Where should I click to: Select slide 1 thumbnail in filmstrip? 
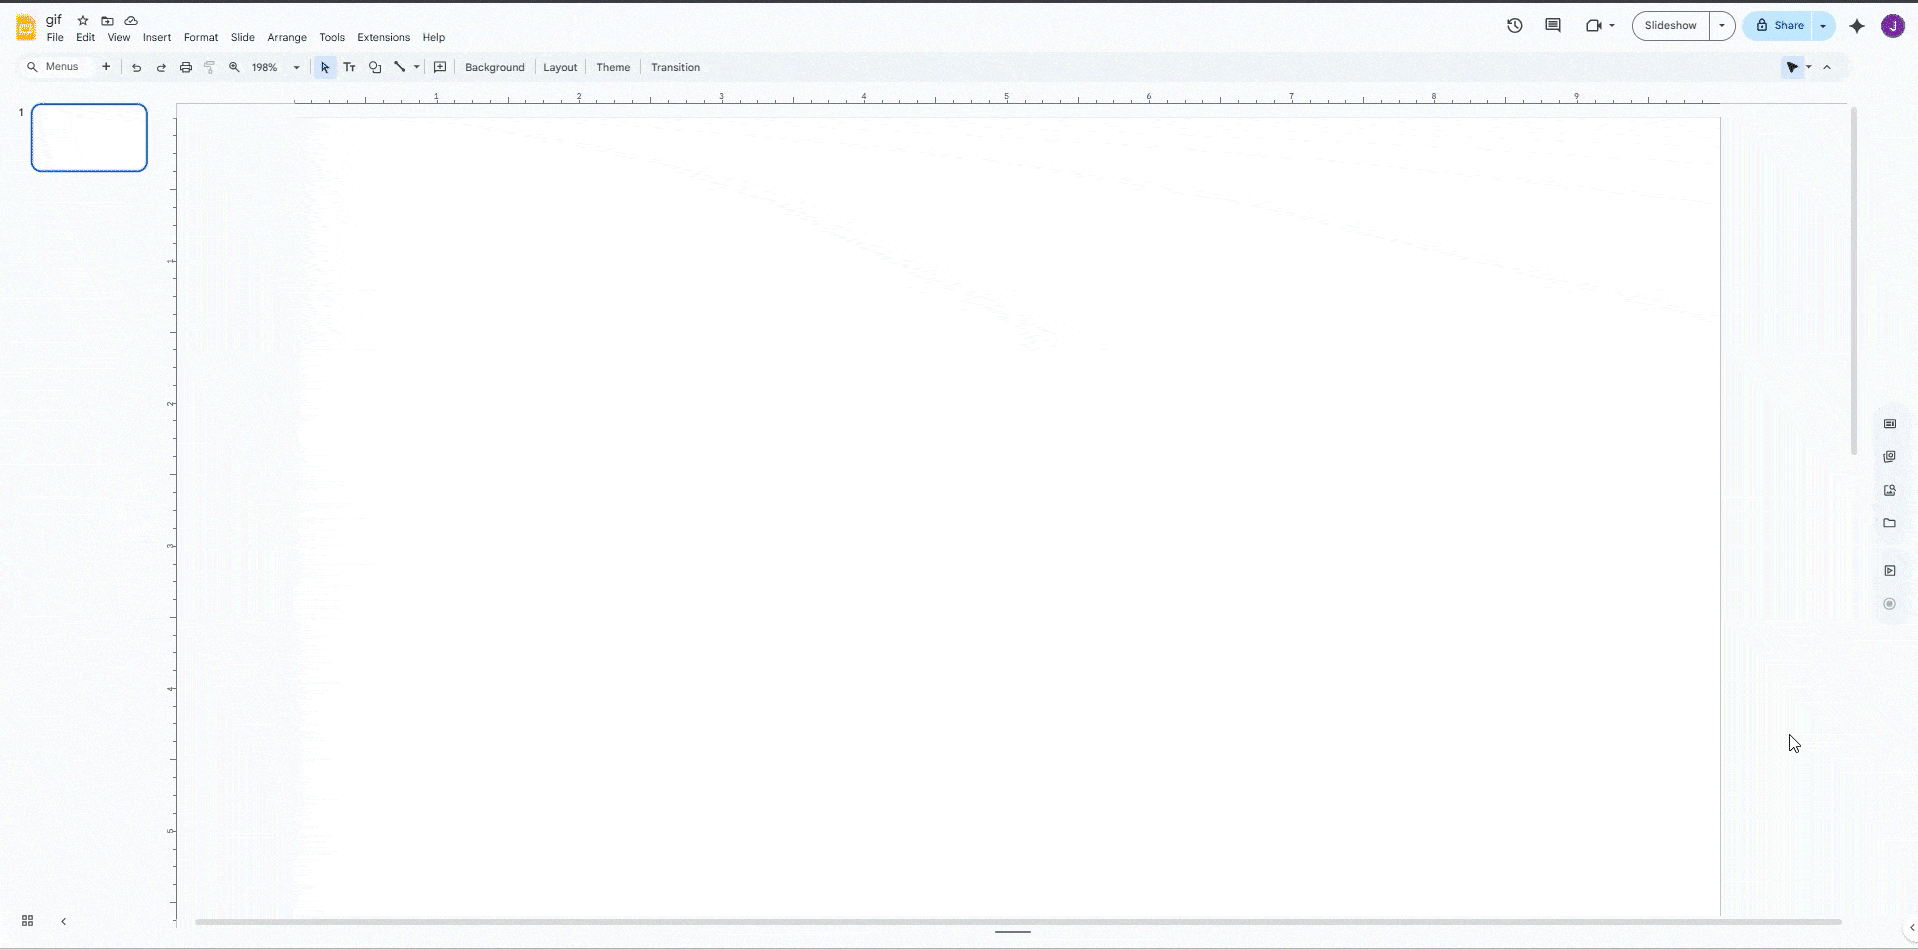88,137
